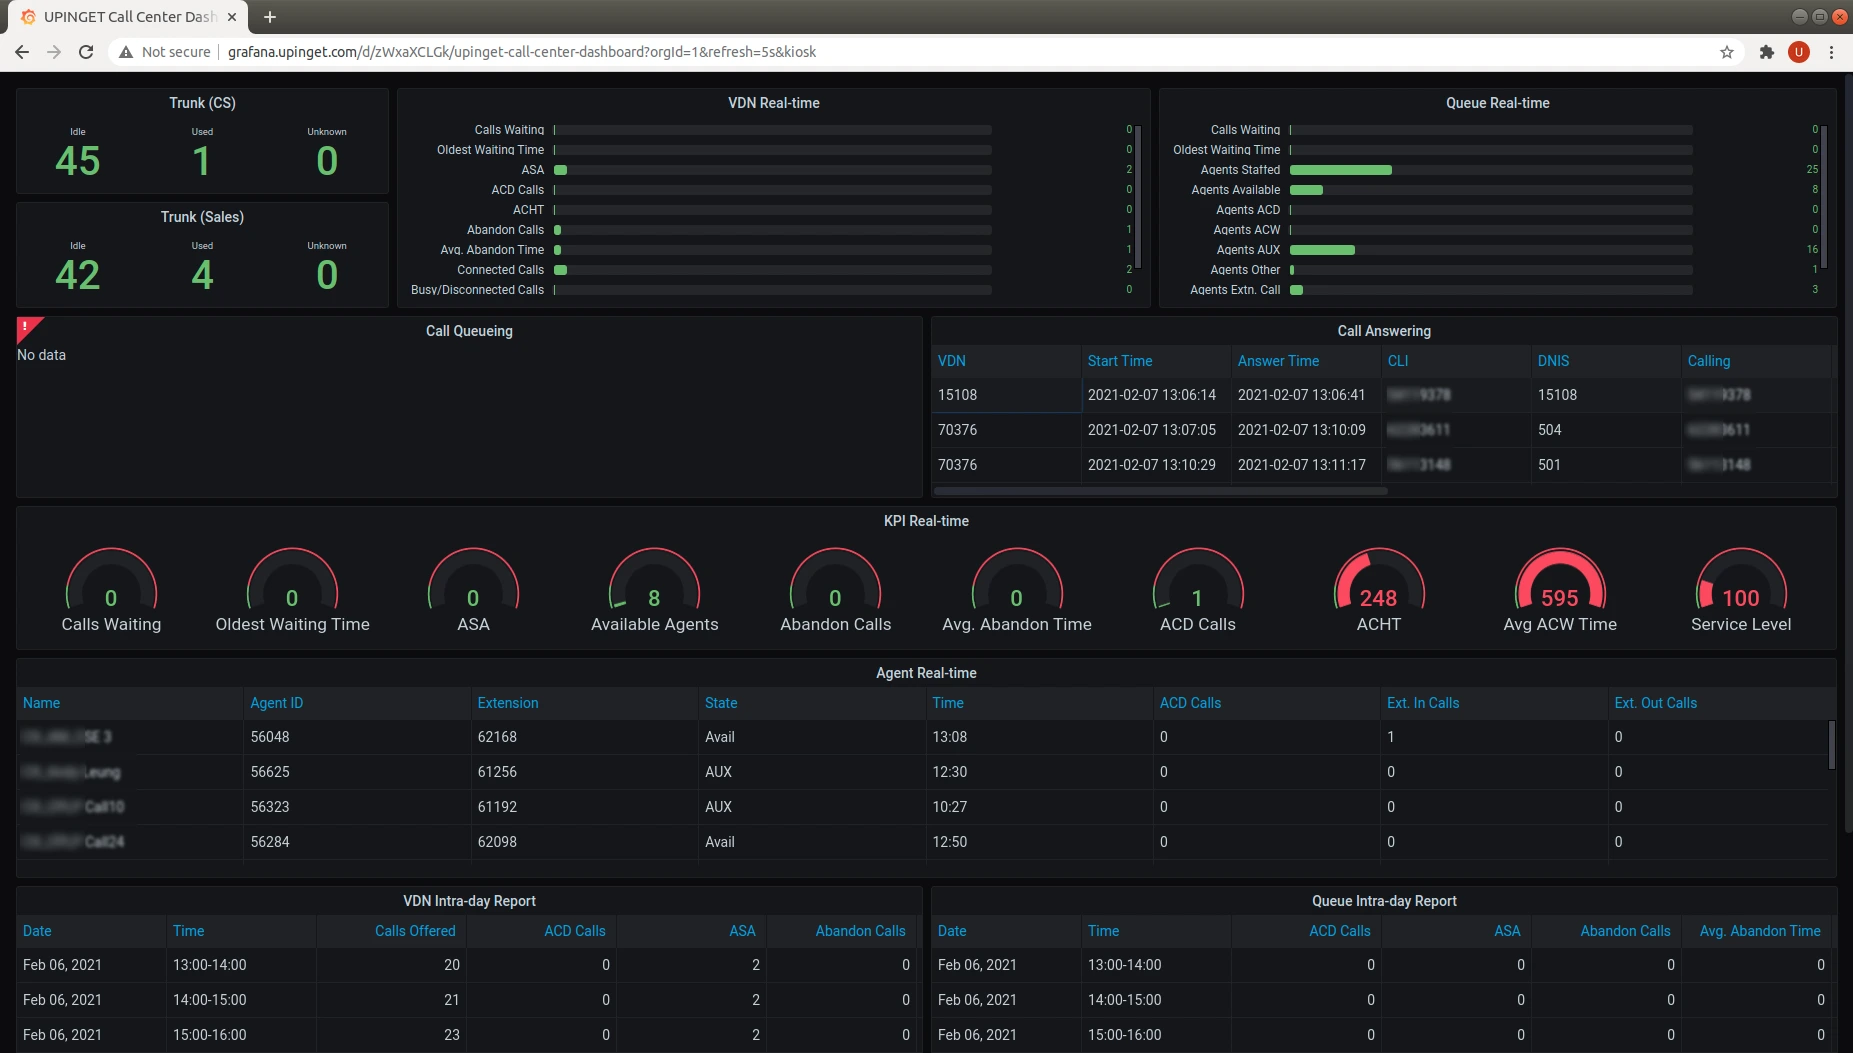This screenshot has height=1053, width=1853.
Task: Sort Queue Intra-day Report by Avg. Abandon Time
Action: (1760, 931)
